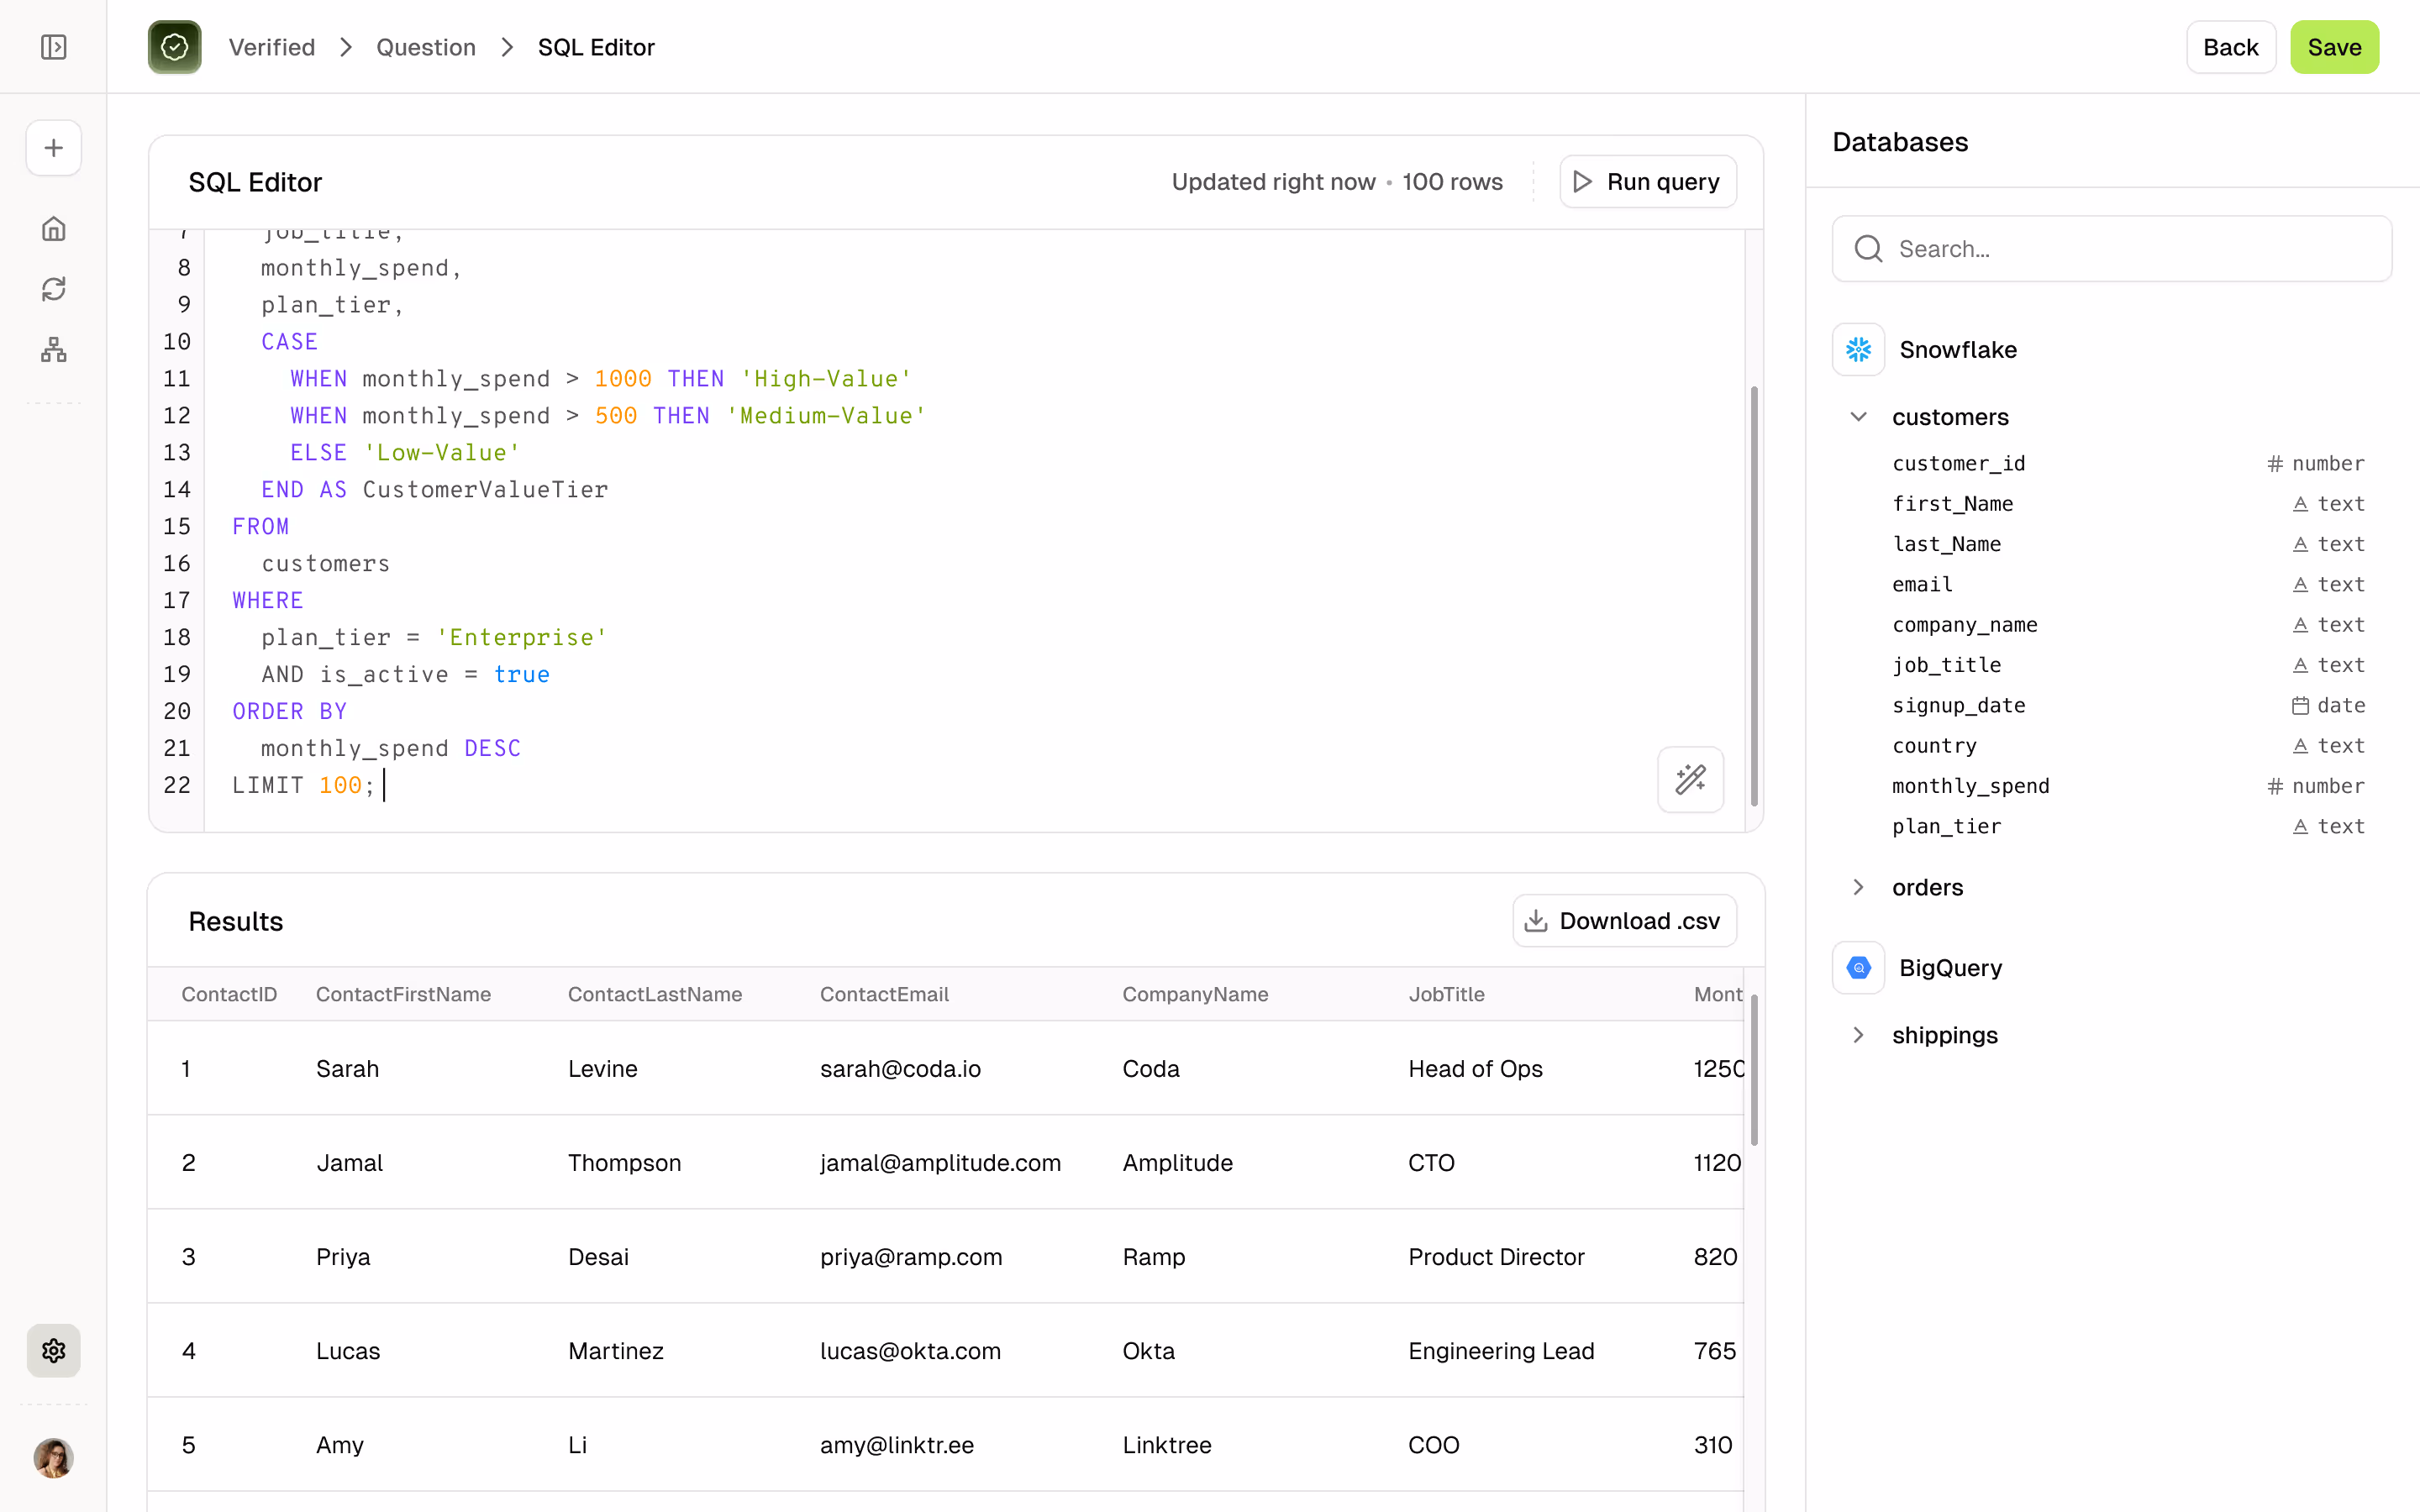Click the CompanyName column header
Image resolution: width=2420 pixels, height=1512 pixels.
point(1195,994)
